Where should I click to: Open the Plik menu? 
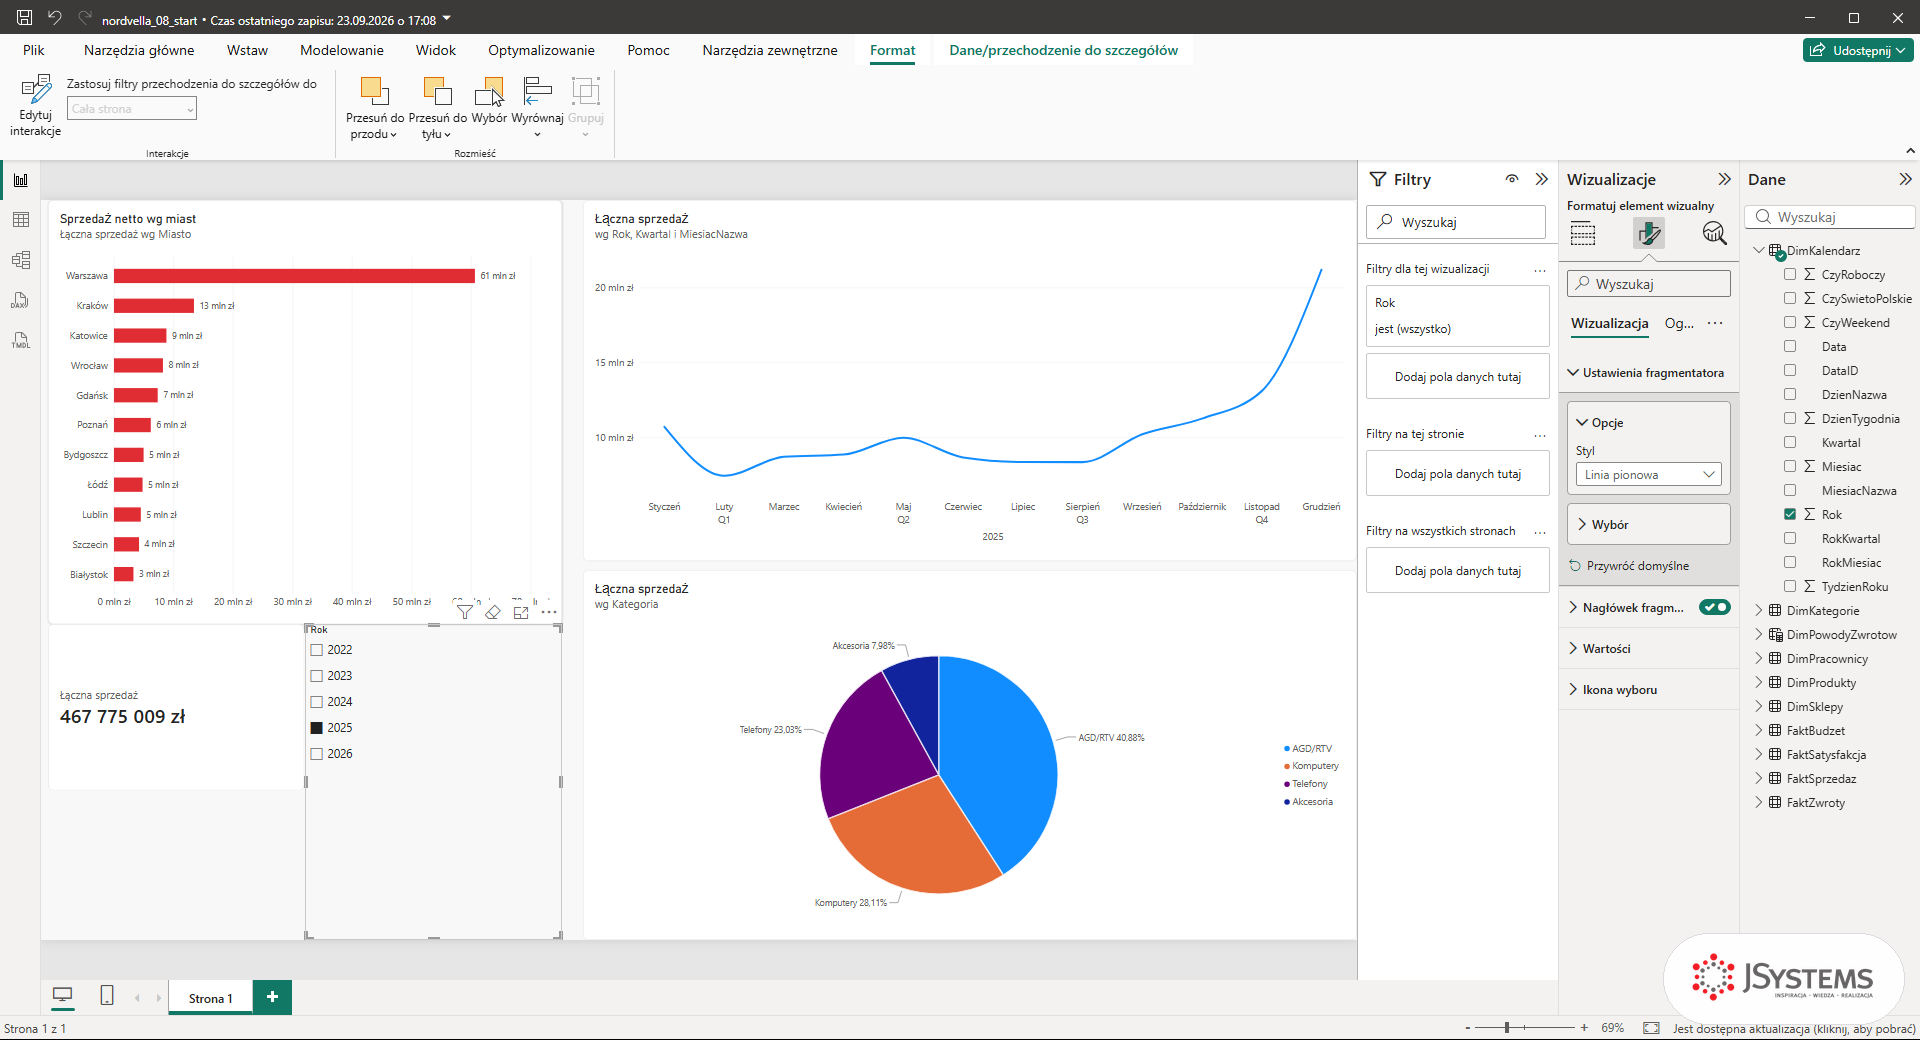[34, 50]
